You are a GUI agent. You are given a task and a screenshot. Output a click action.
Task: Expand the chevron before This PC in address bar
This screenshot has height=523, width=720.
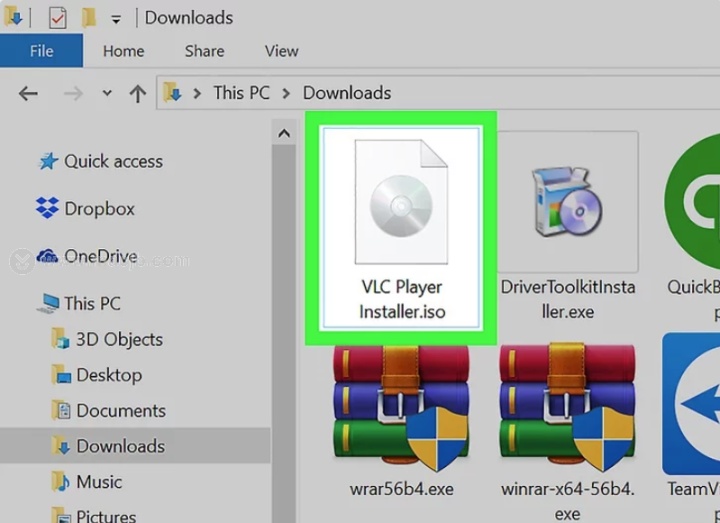click(x=197, y=94)
